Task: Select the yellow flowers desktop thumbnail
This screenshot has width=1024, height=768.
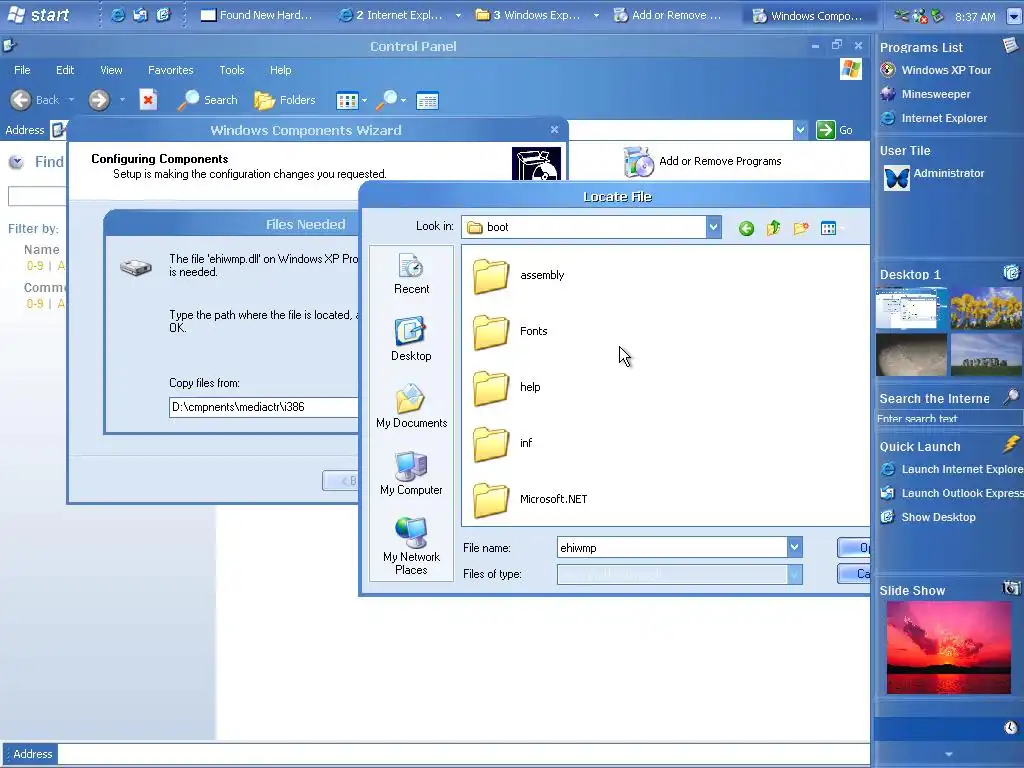Action: coord(986,308)
